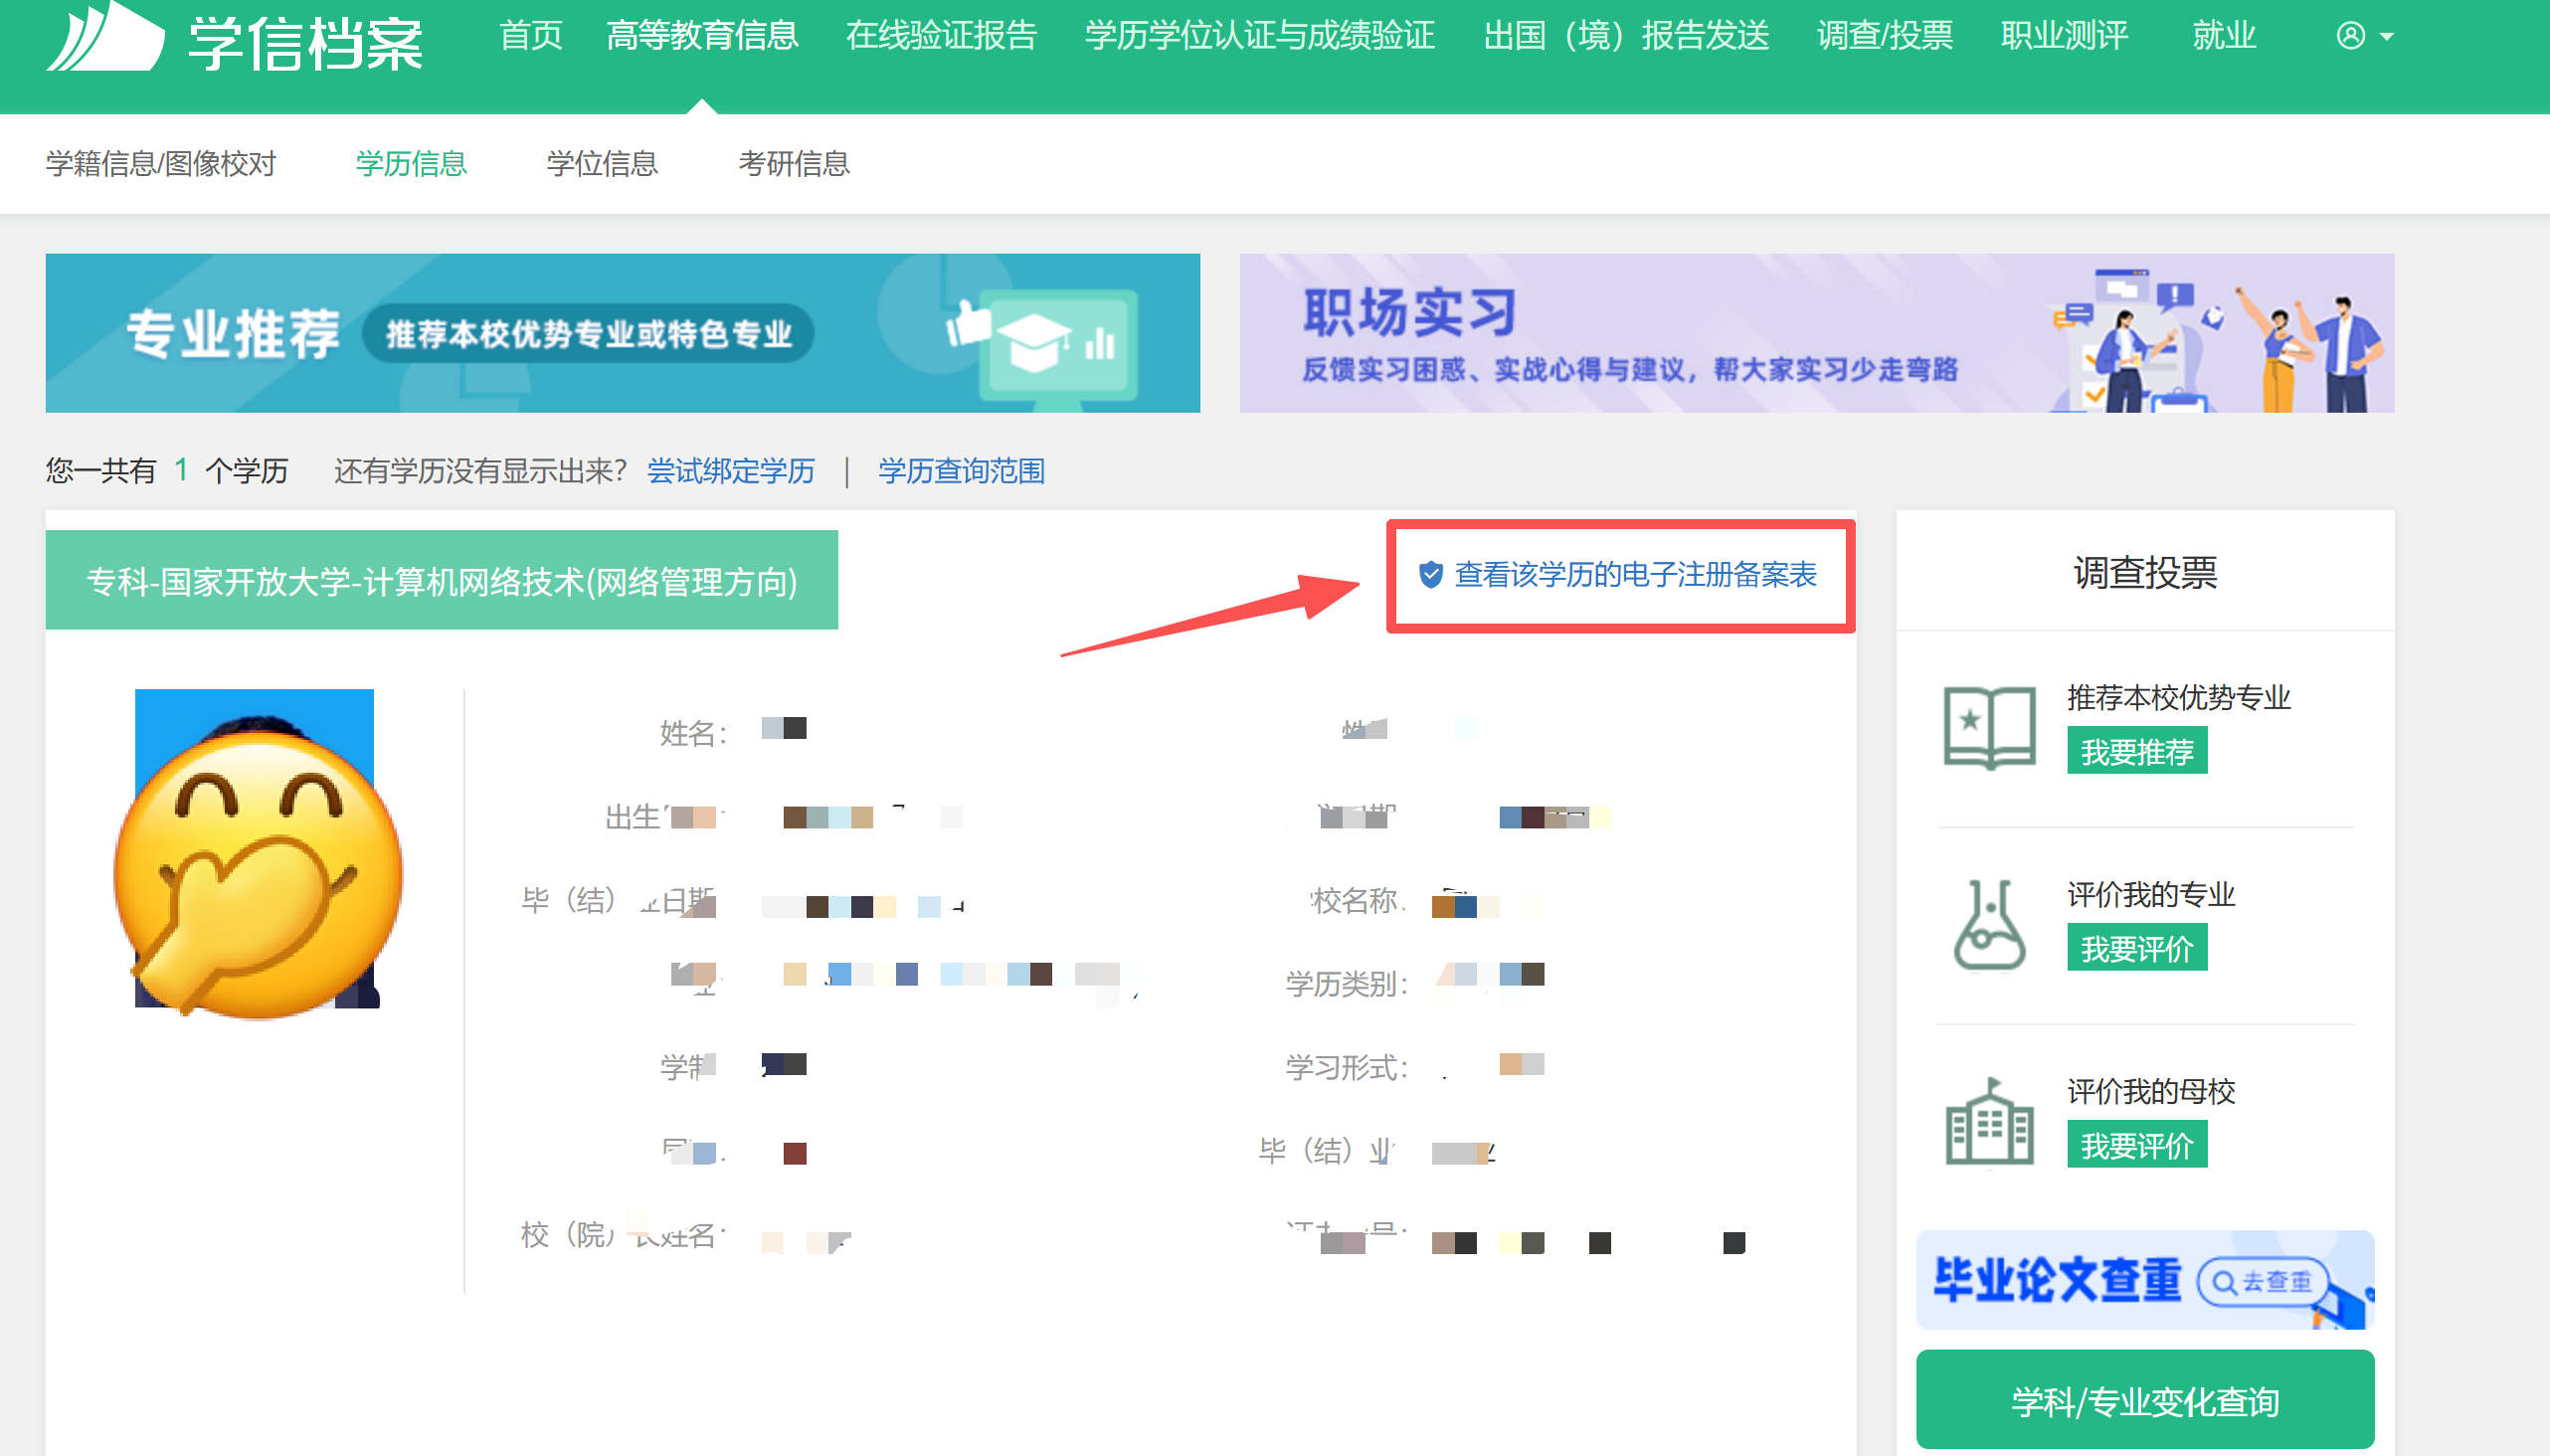Image resolution: width=2550 pixels, height=1456 pixels.
Task: Click 评价我的专业 text
Action: click(2151, 894)
